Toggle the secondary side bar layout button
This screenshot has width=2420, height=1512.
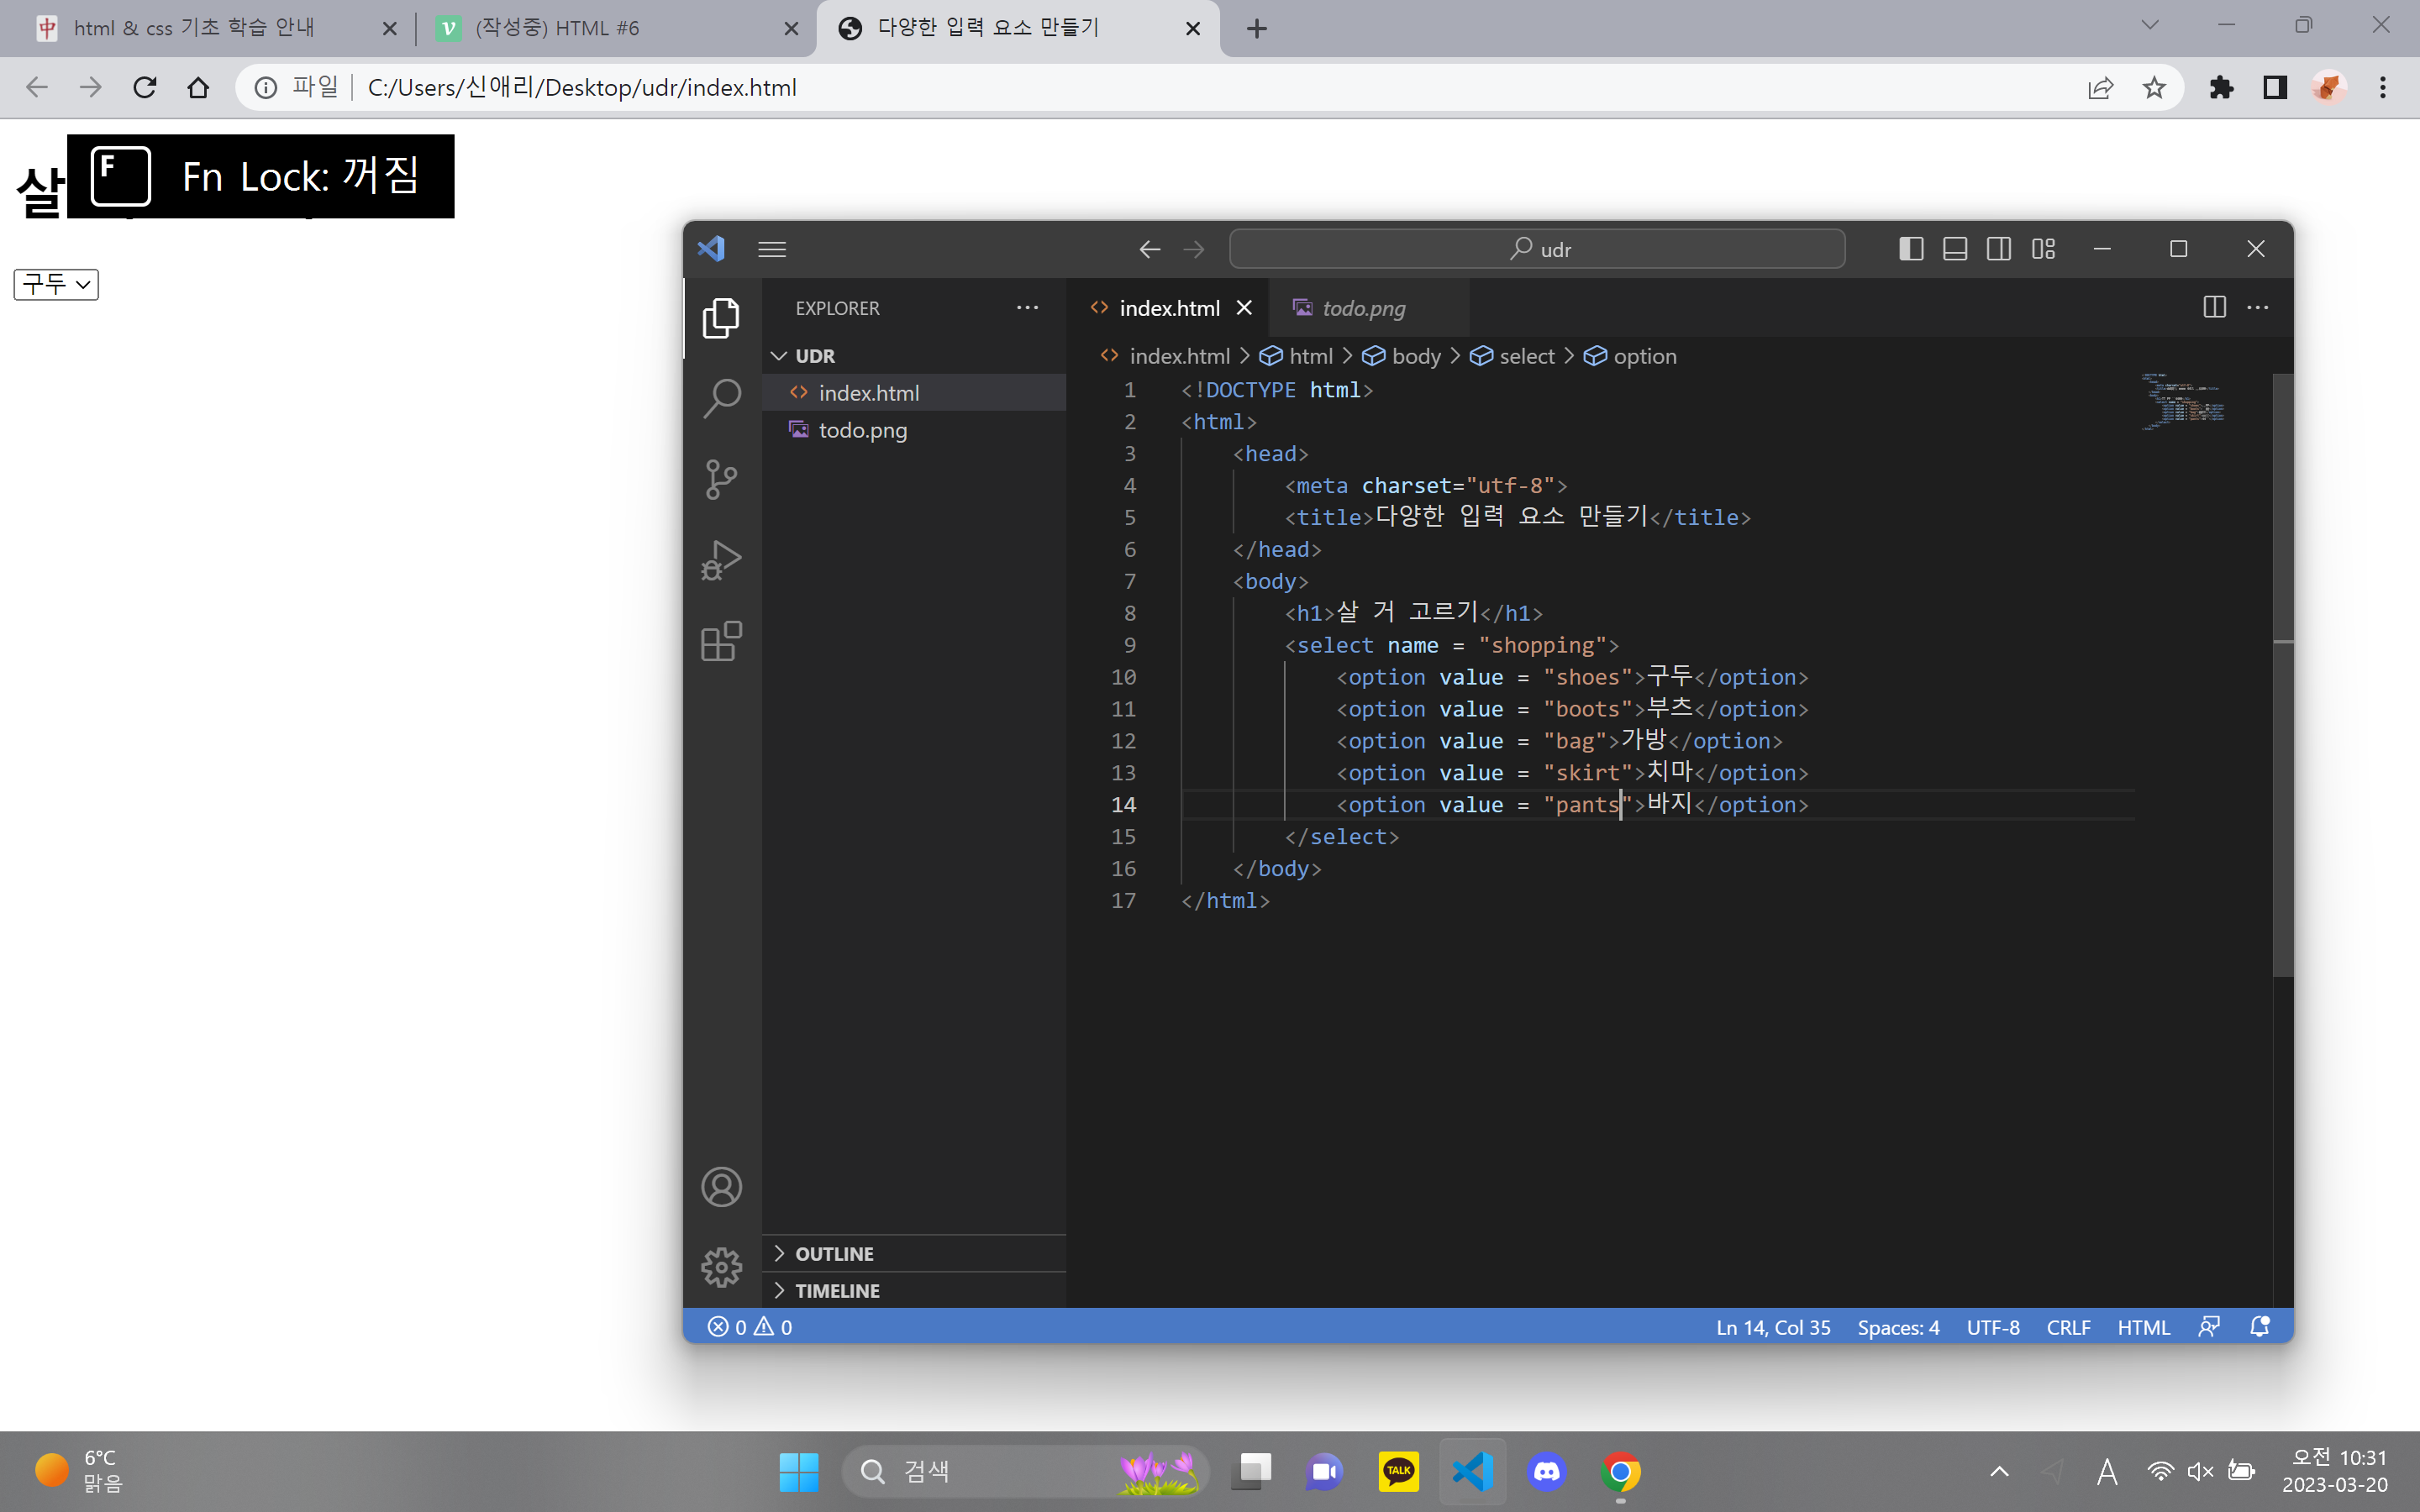(x=1998, y=249)
